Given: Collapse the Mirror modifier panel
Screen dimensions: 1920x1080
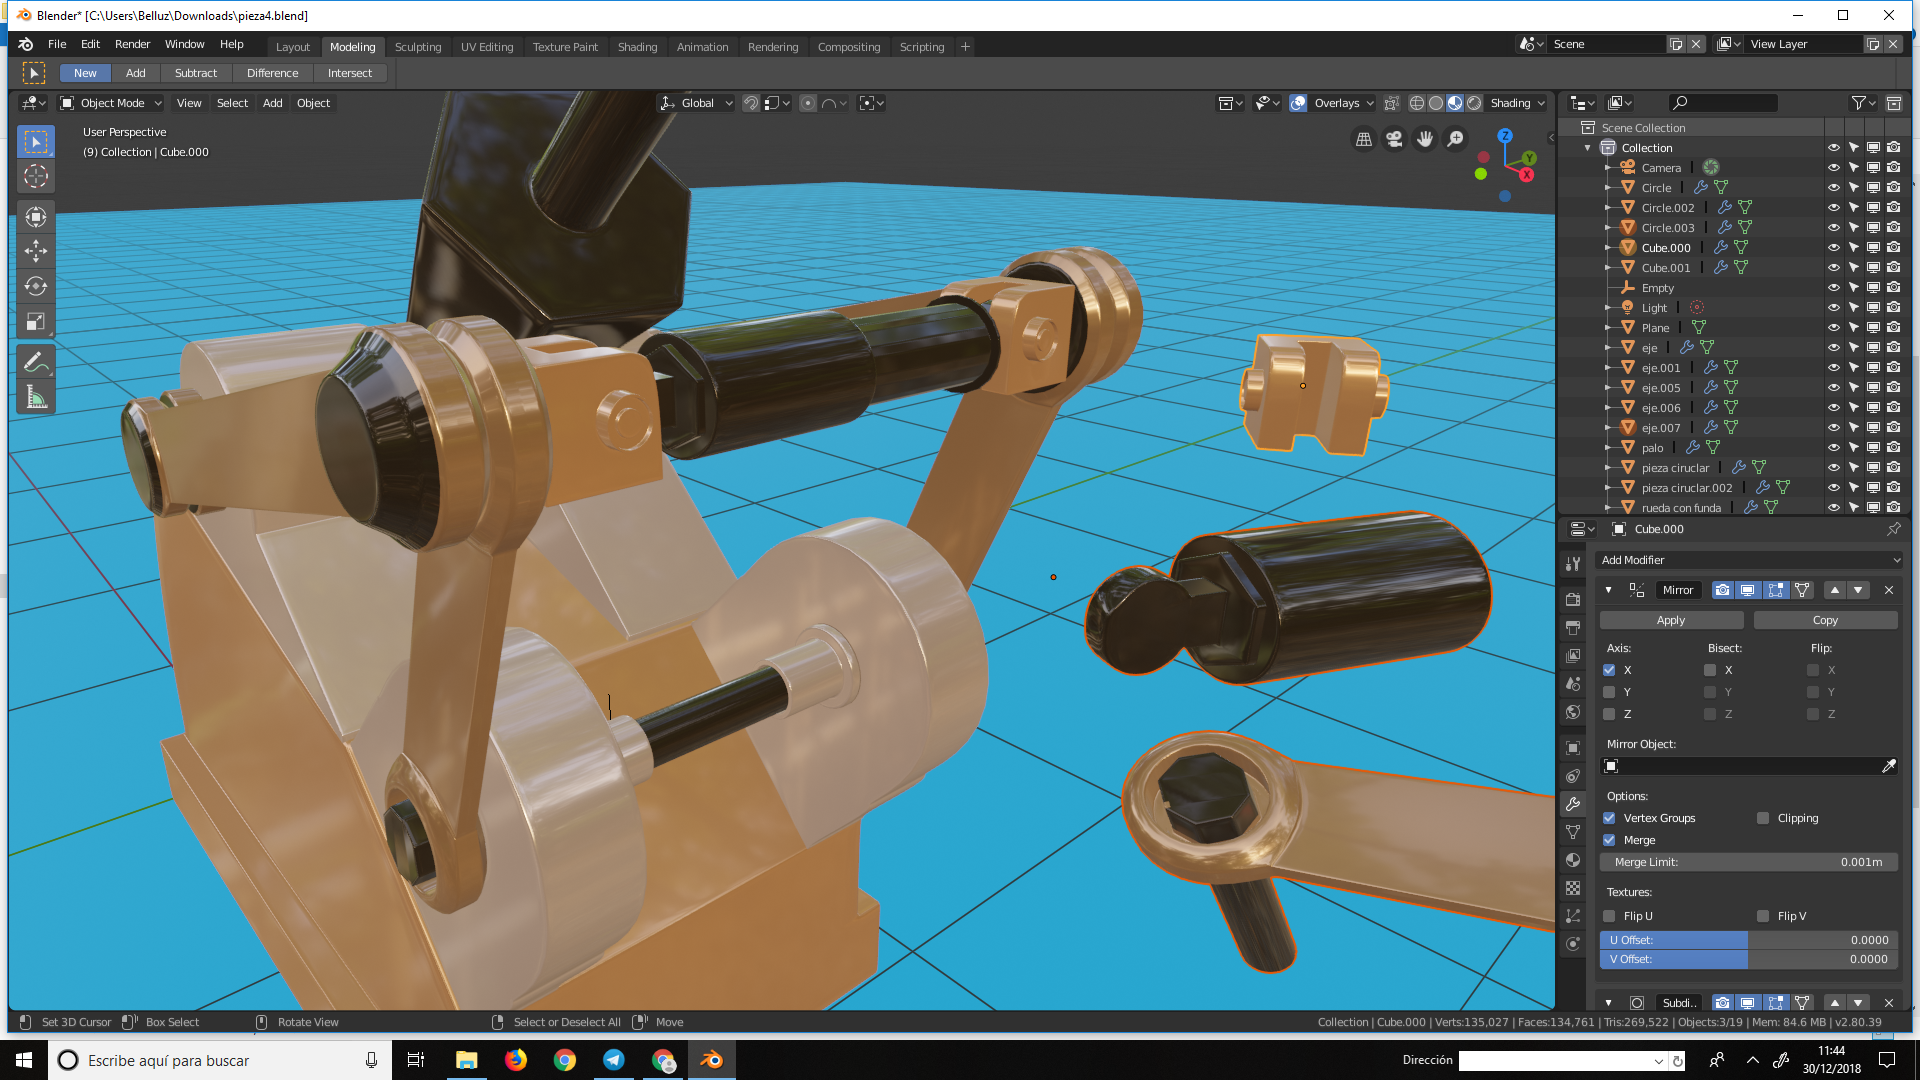Looking at the screenshot, I should tap(1608, 590).
